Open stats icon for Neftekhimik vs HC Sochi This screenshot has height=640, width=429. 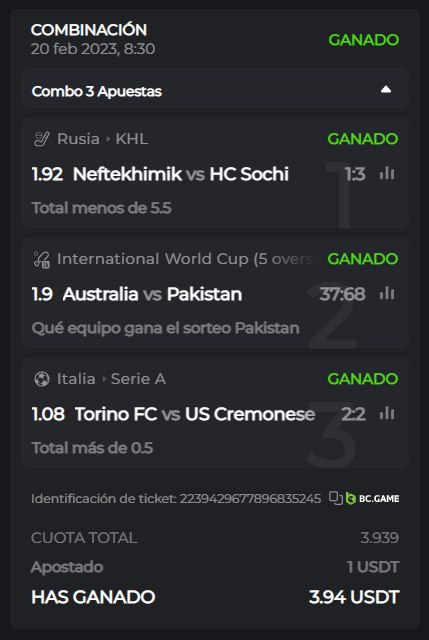pyautogui.click(x=387, y=173)
